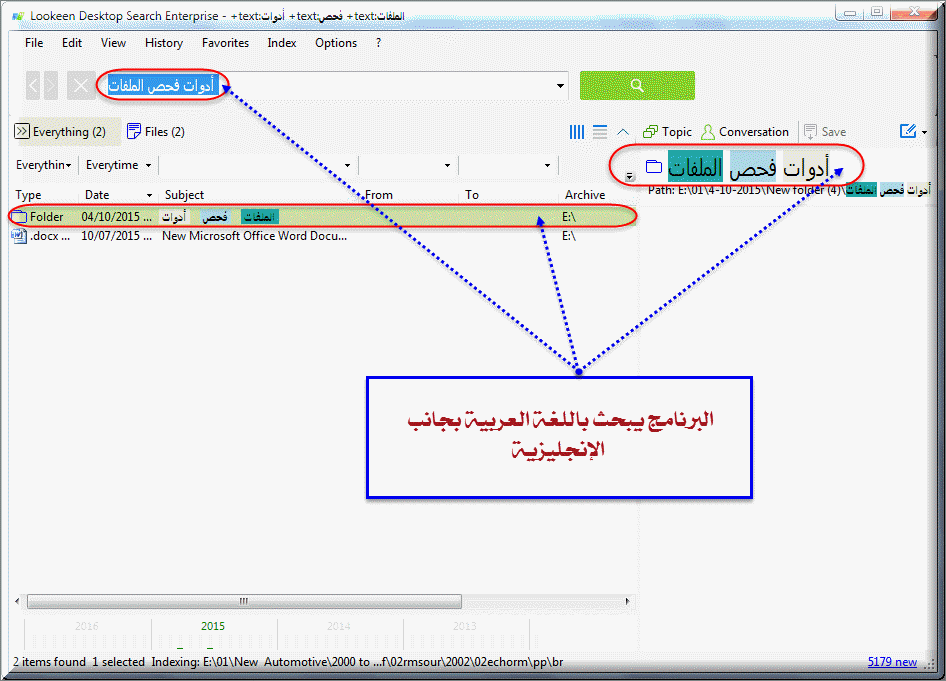Select the Folder result dated 04/10/2015
This screenshot has height=681, width=946.
point(323,217)
